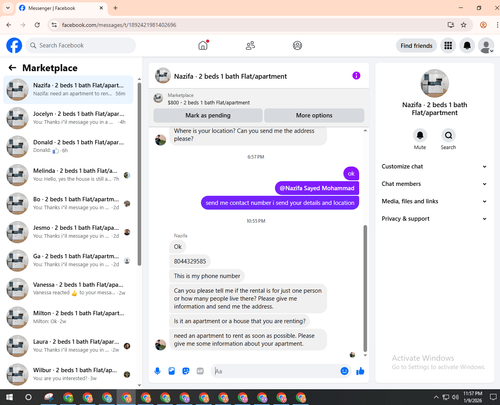
Task: Expand Media, files and links section
Action: click(434, 201)
